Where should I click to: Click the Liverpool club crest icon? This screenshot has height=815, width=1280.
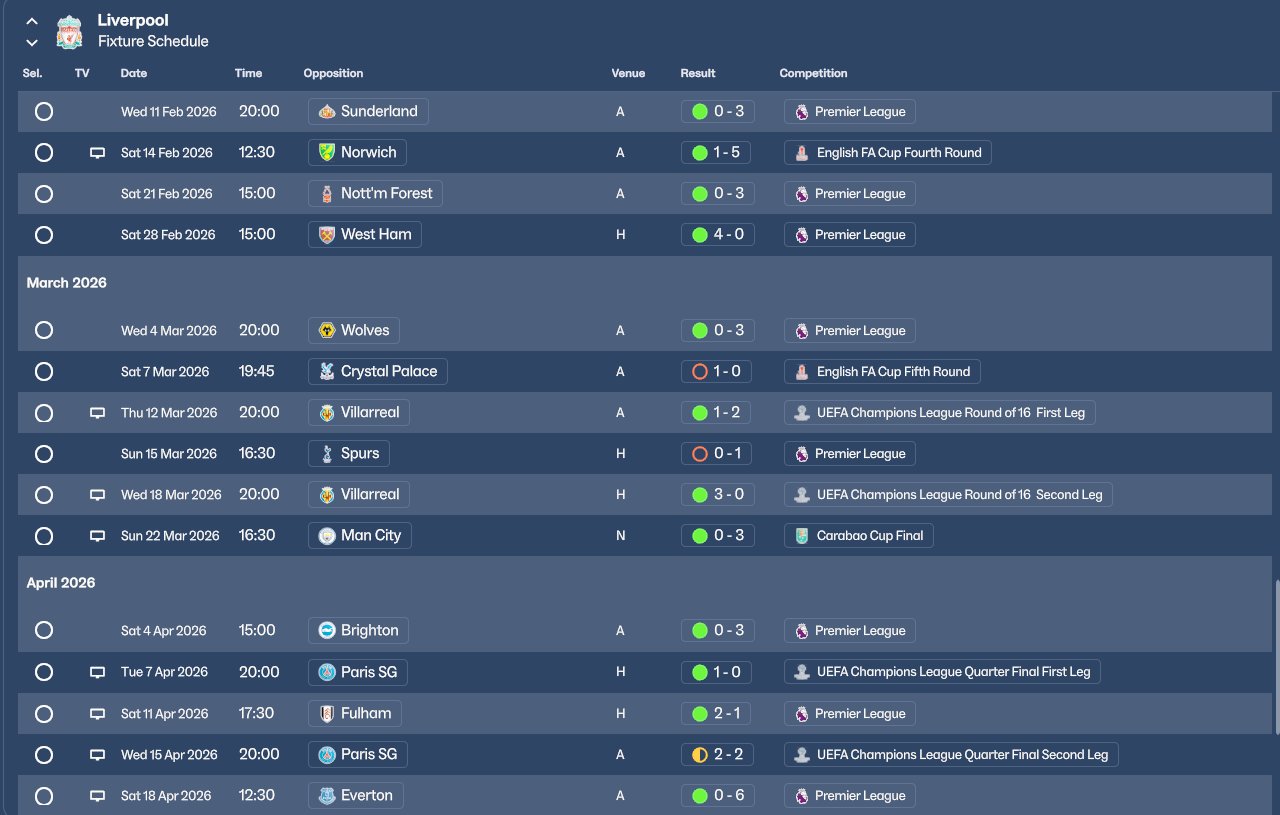click(69, 31)
